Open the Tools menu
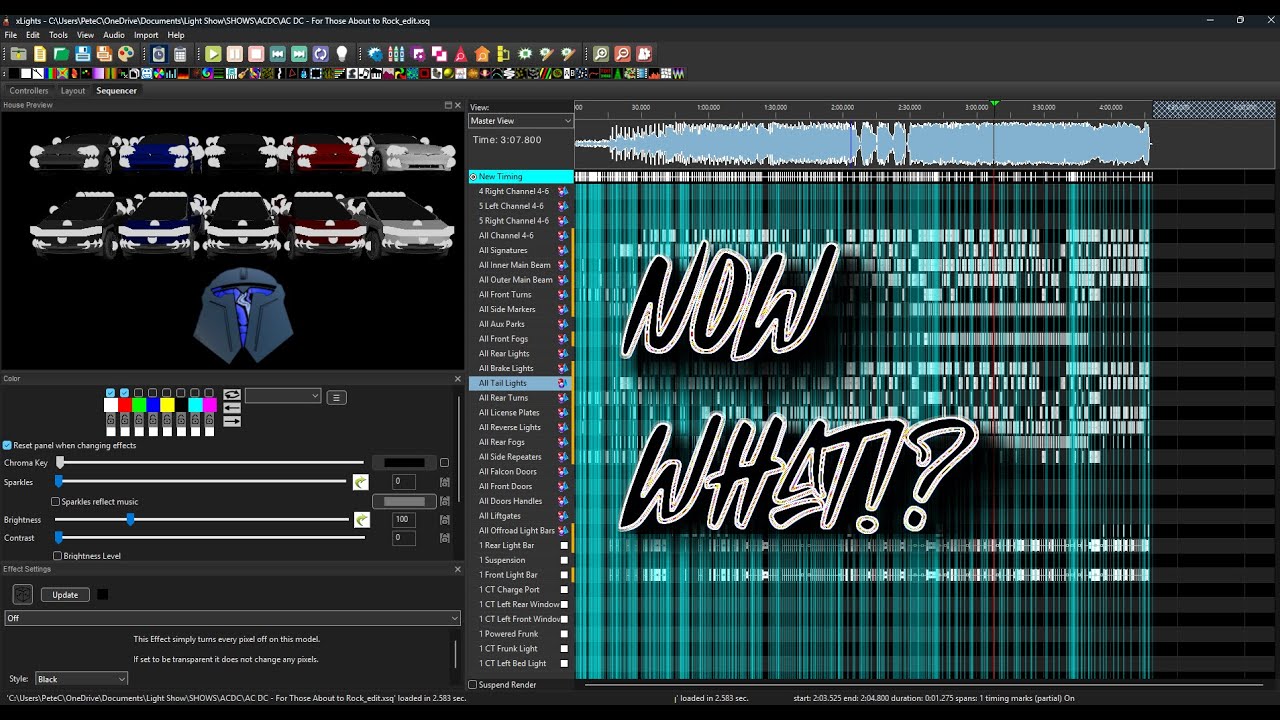This screenshot has height=720, width=1280. tap(58, 35)
